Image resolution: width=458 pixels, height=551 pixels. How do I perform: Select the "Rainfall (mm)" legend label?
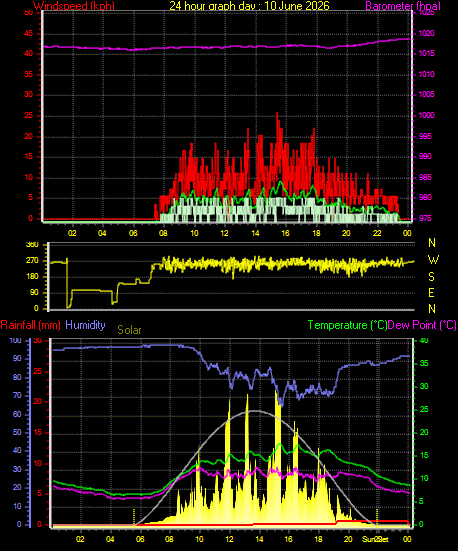click(x=31, y=325)
